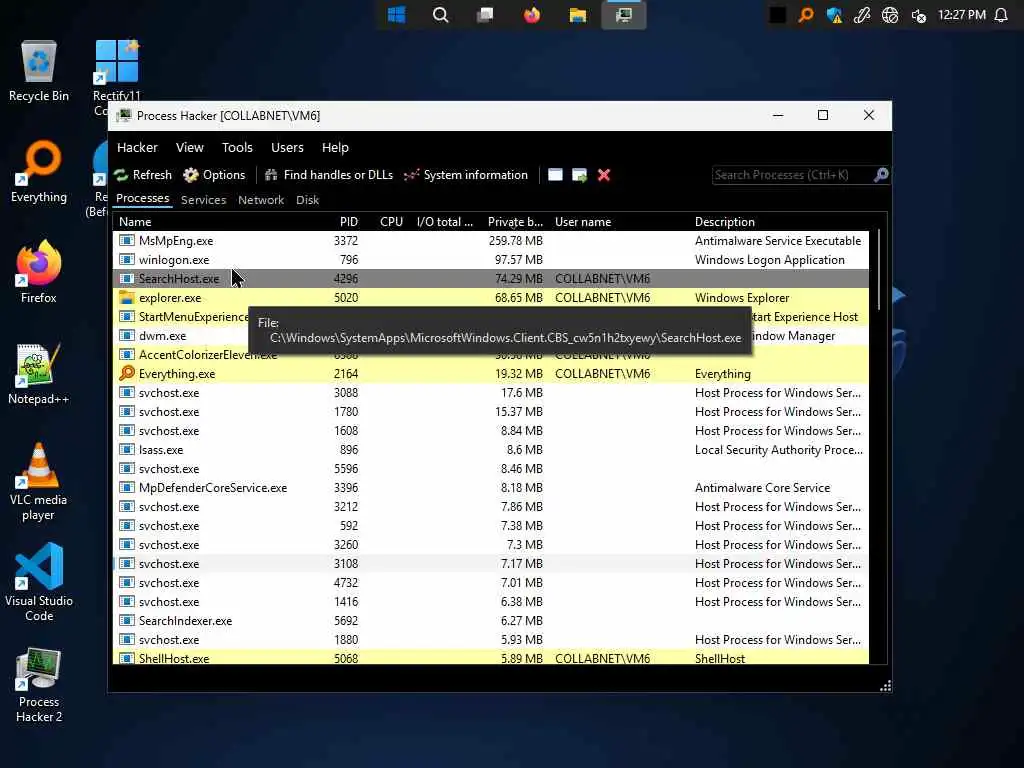
Task: Open the View menu
Action: coord(189,148)
